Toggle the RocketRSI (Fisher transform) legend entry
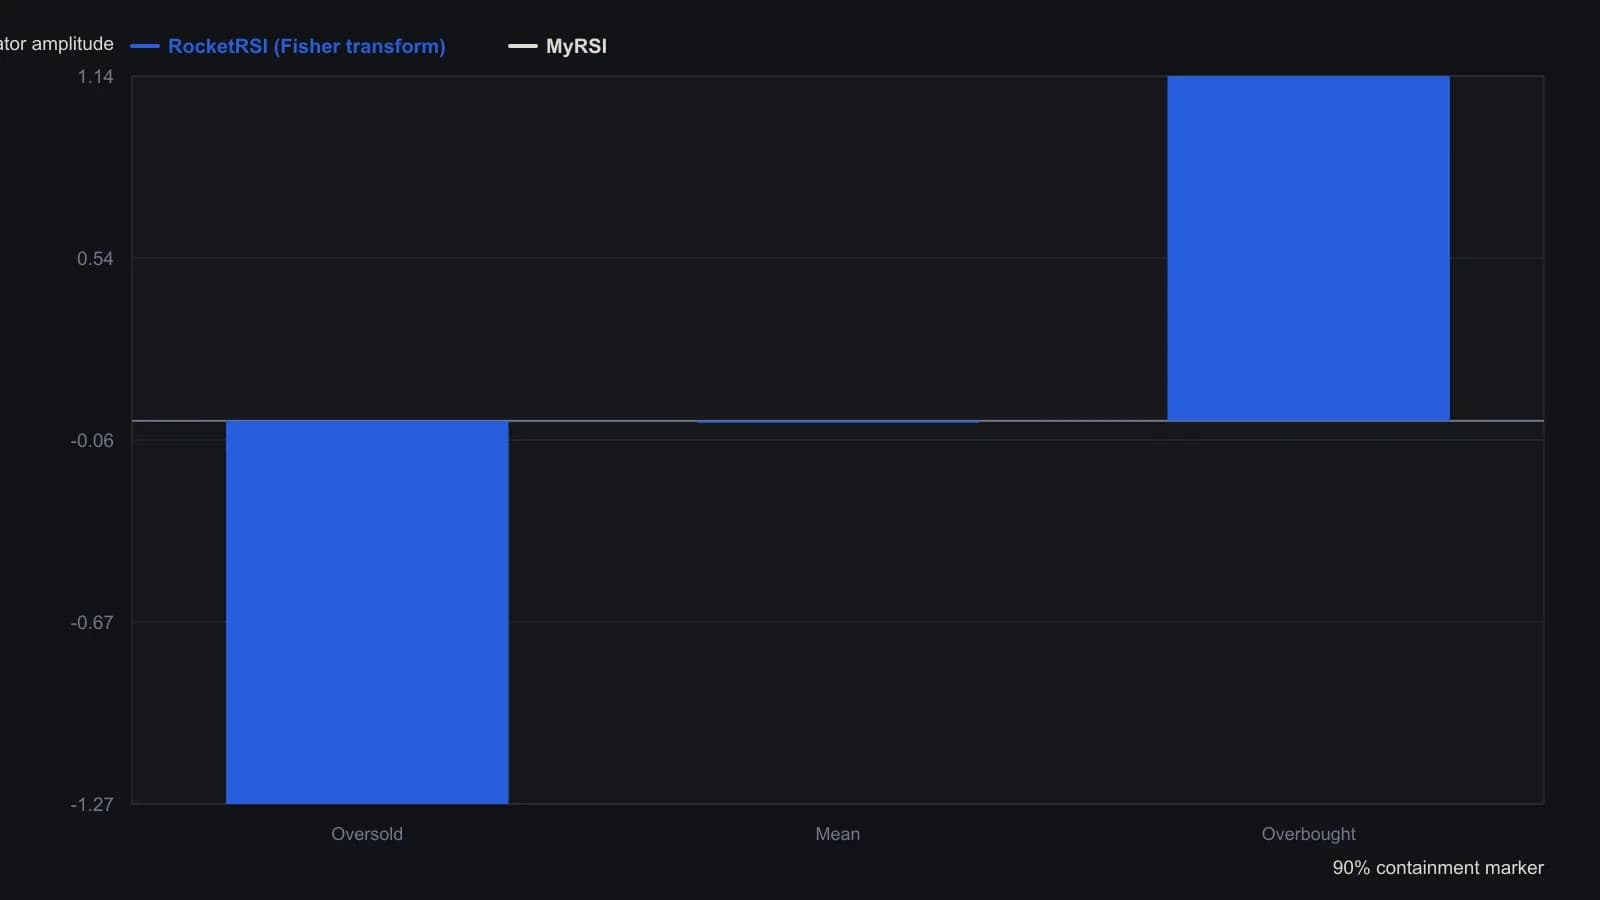 click(288, 46)
